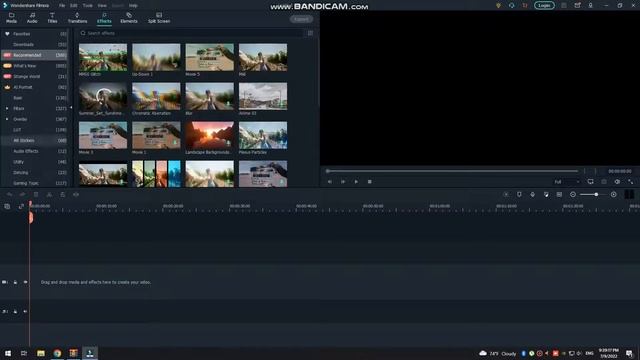The width and height of the screenshot is (640, 360).
Task: Stop the preview playback
Action: tap(369, 182)
